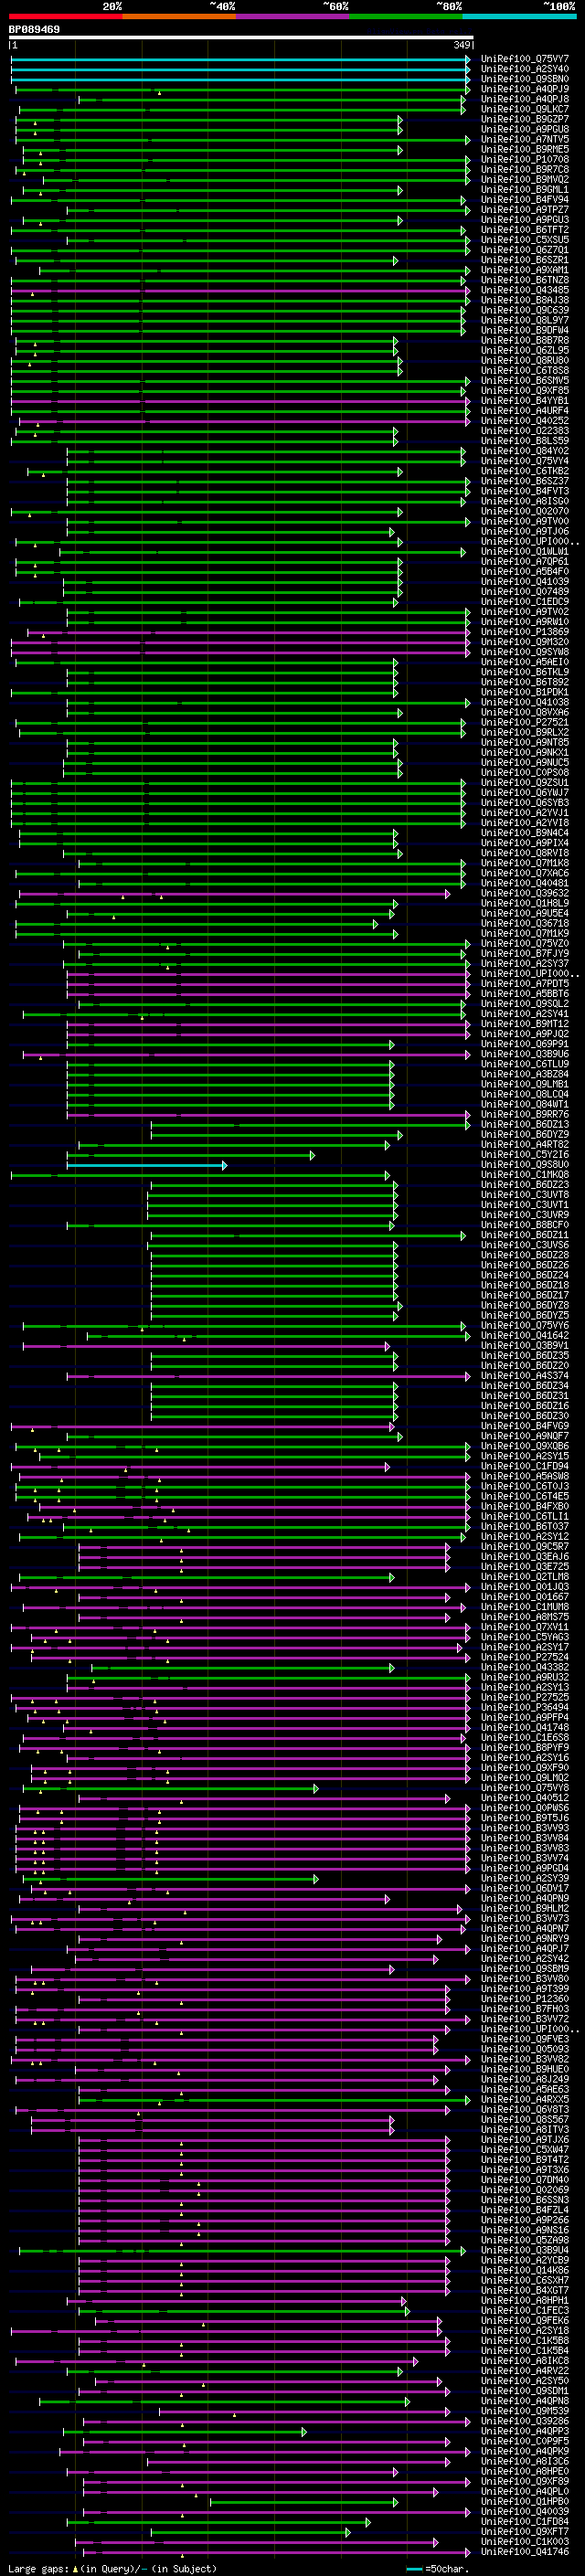This screenshot has height=2576, width=585.
Task: Open hit UniRef100_Q9LKC7
Action: (525, 109)
